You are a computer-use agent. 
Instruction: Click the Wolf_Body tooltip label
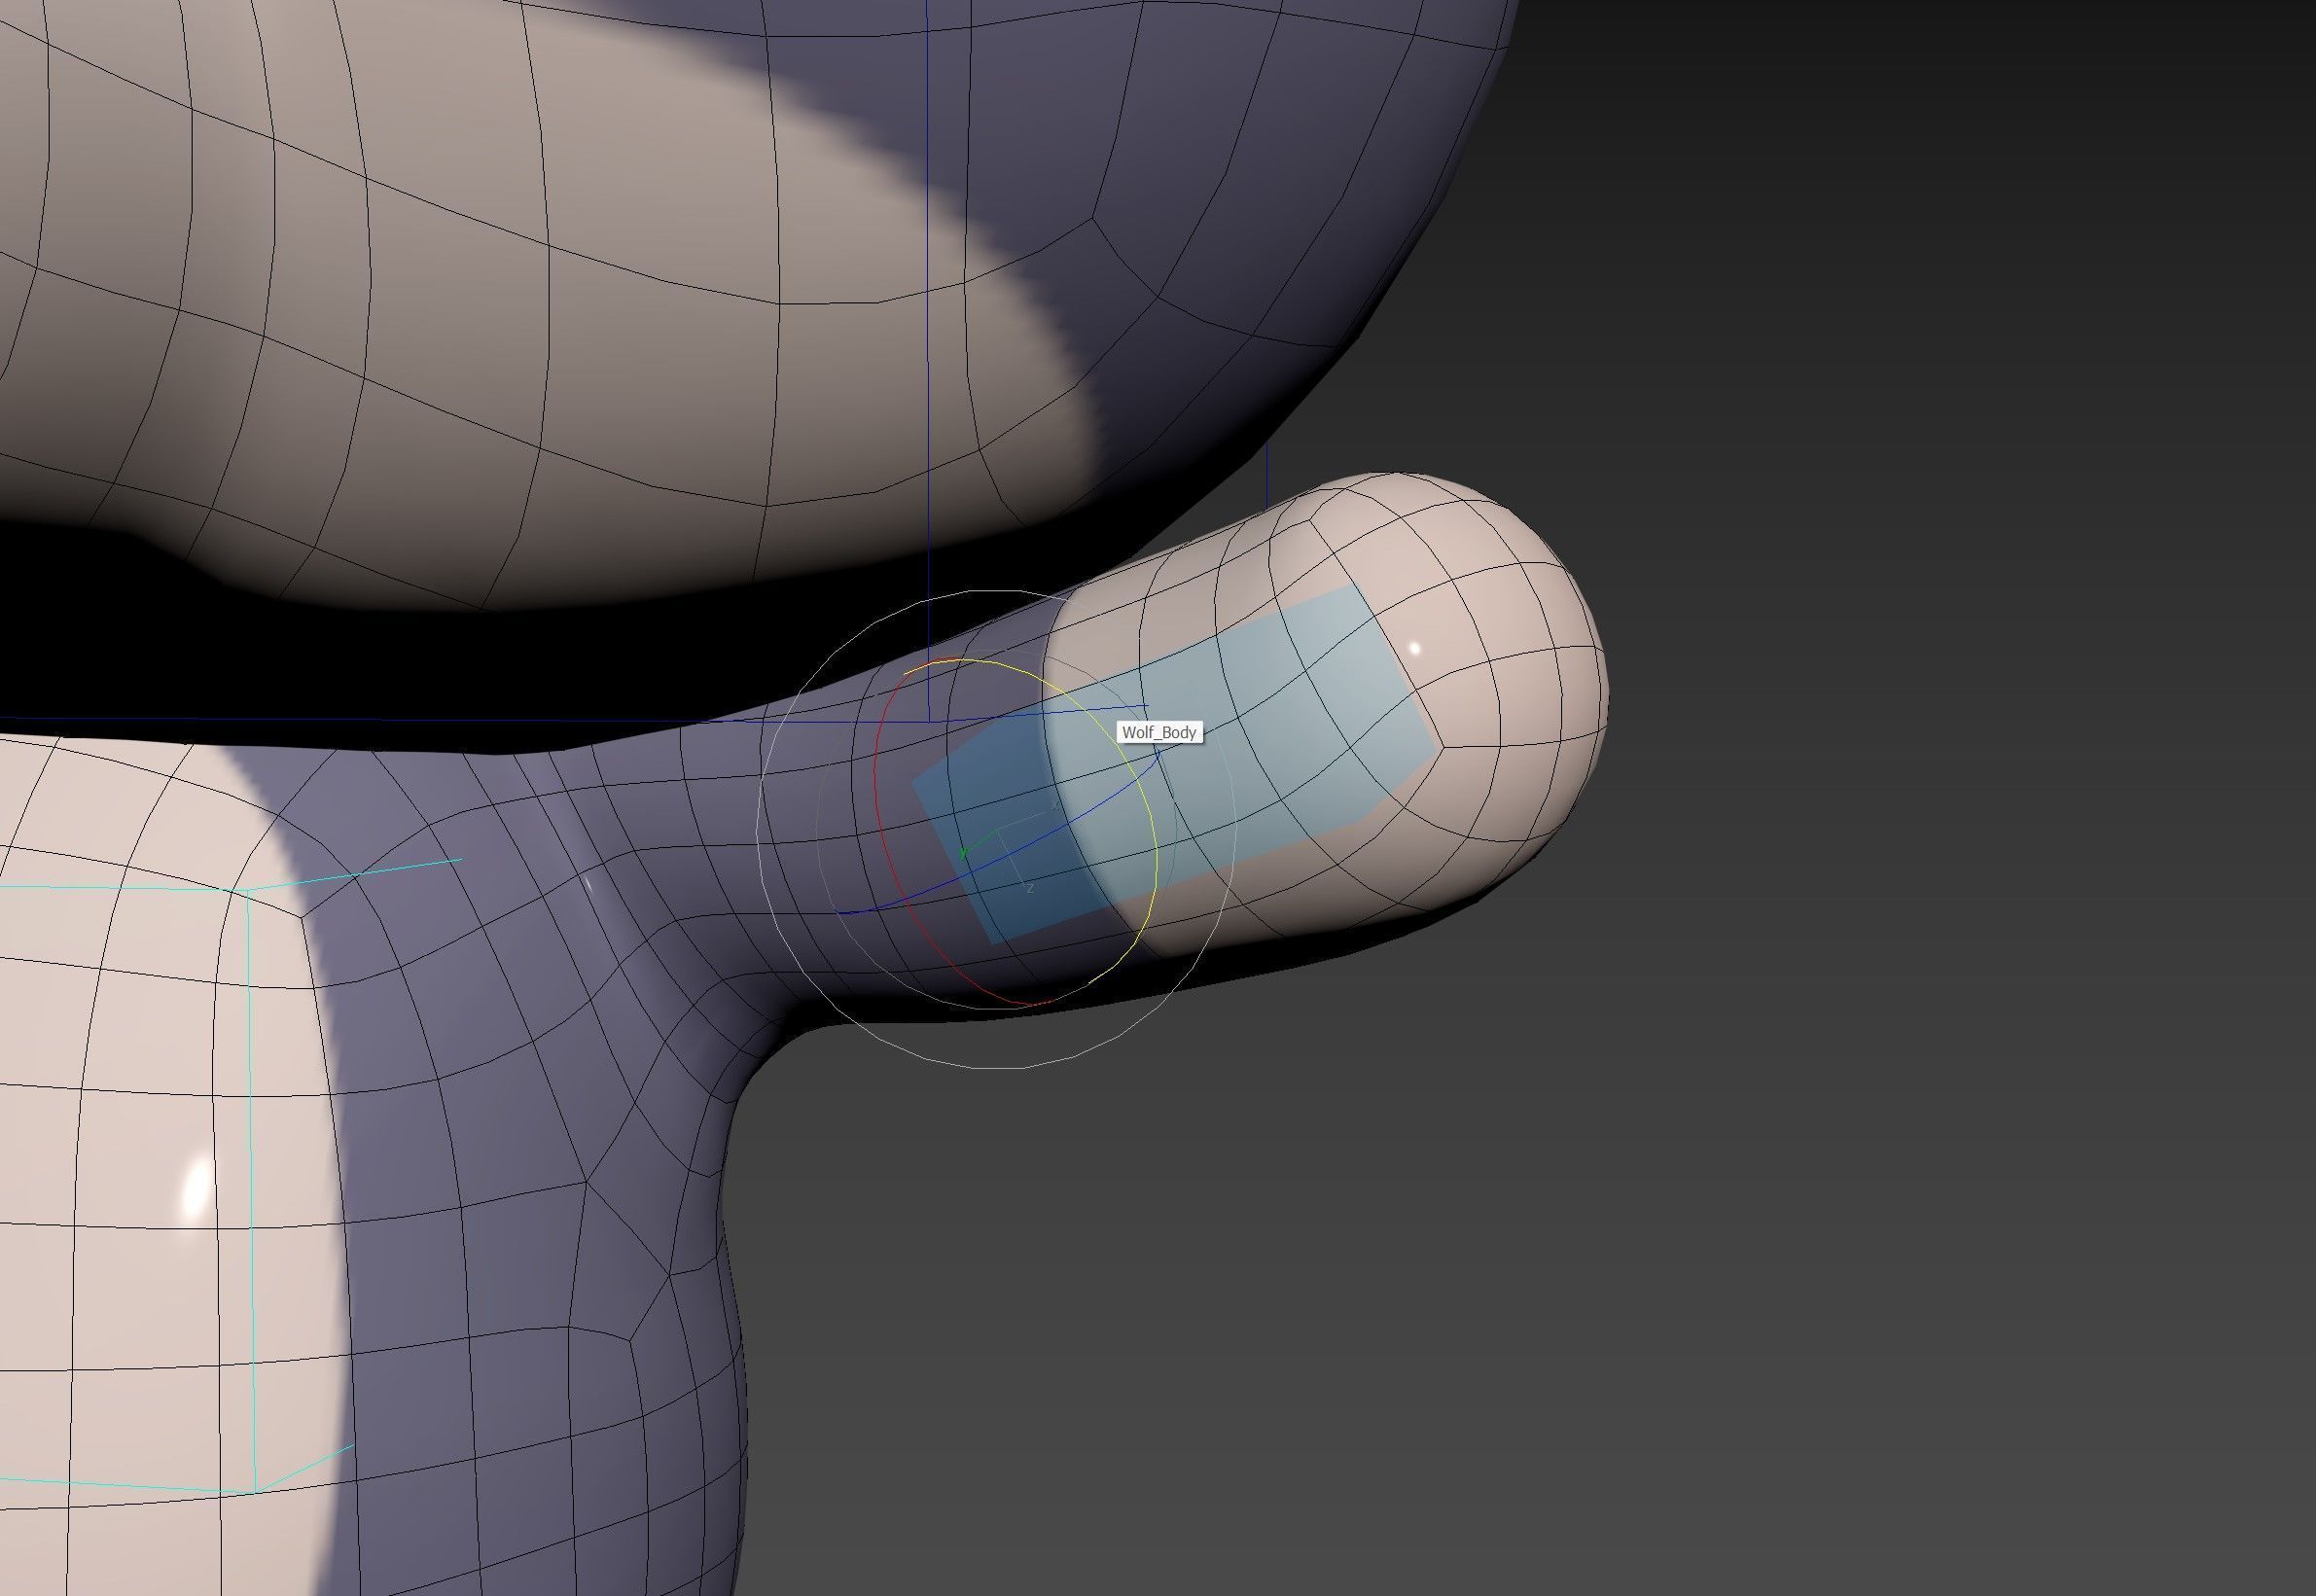(x=1159, y=732)
